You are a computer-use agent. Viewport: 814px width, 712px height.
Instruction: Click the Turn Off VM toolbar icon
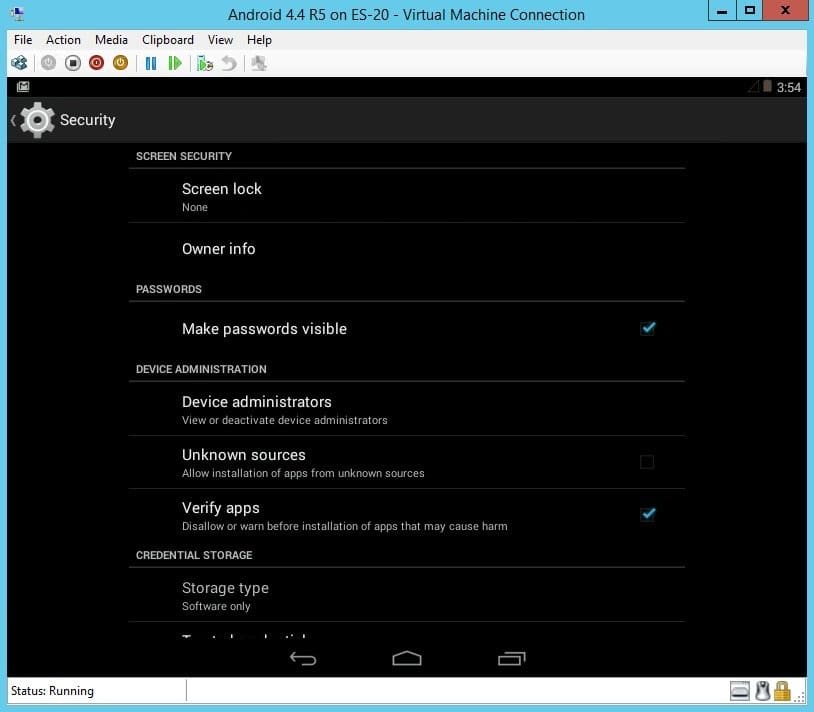pos(73,63)
